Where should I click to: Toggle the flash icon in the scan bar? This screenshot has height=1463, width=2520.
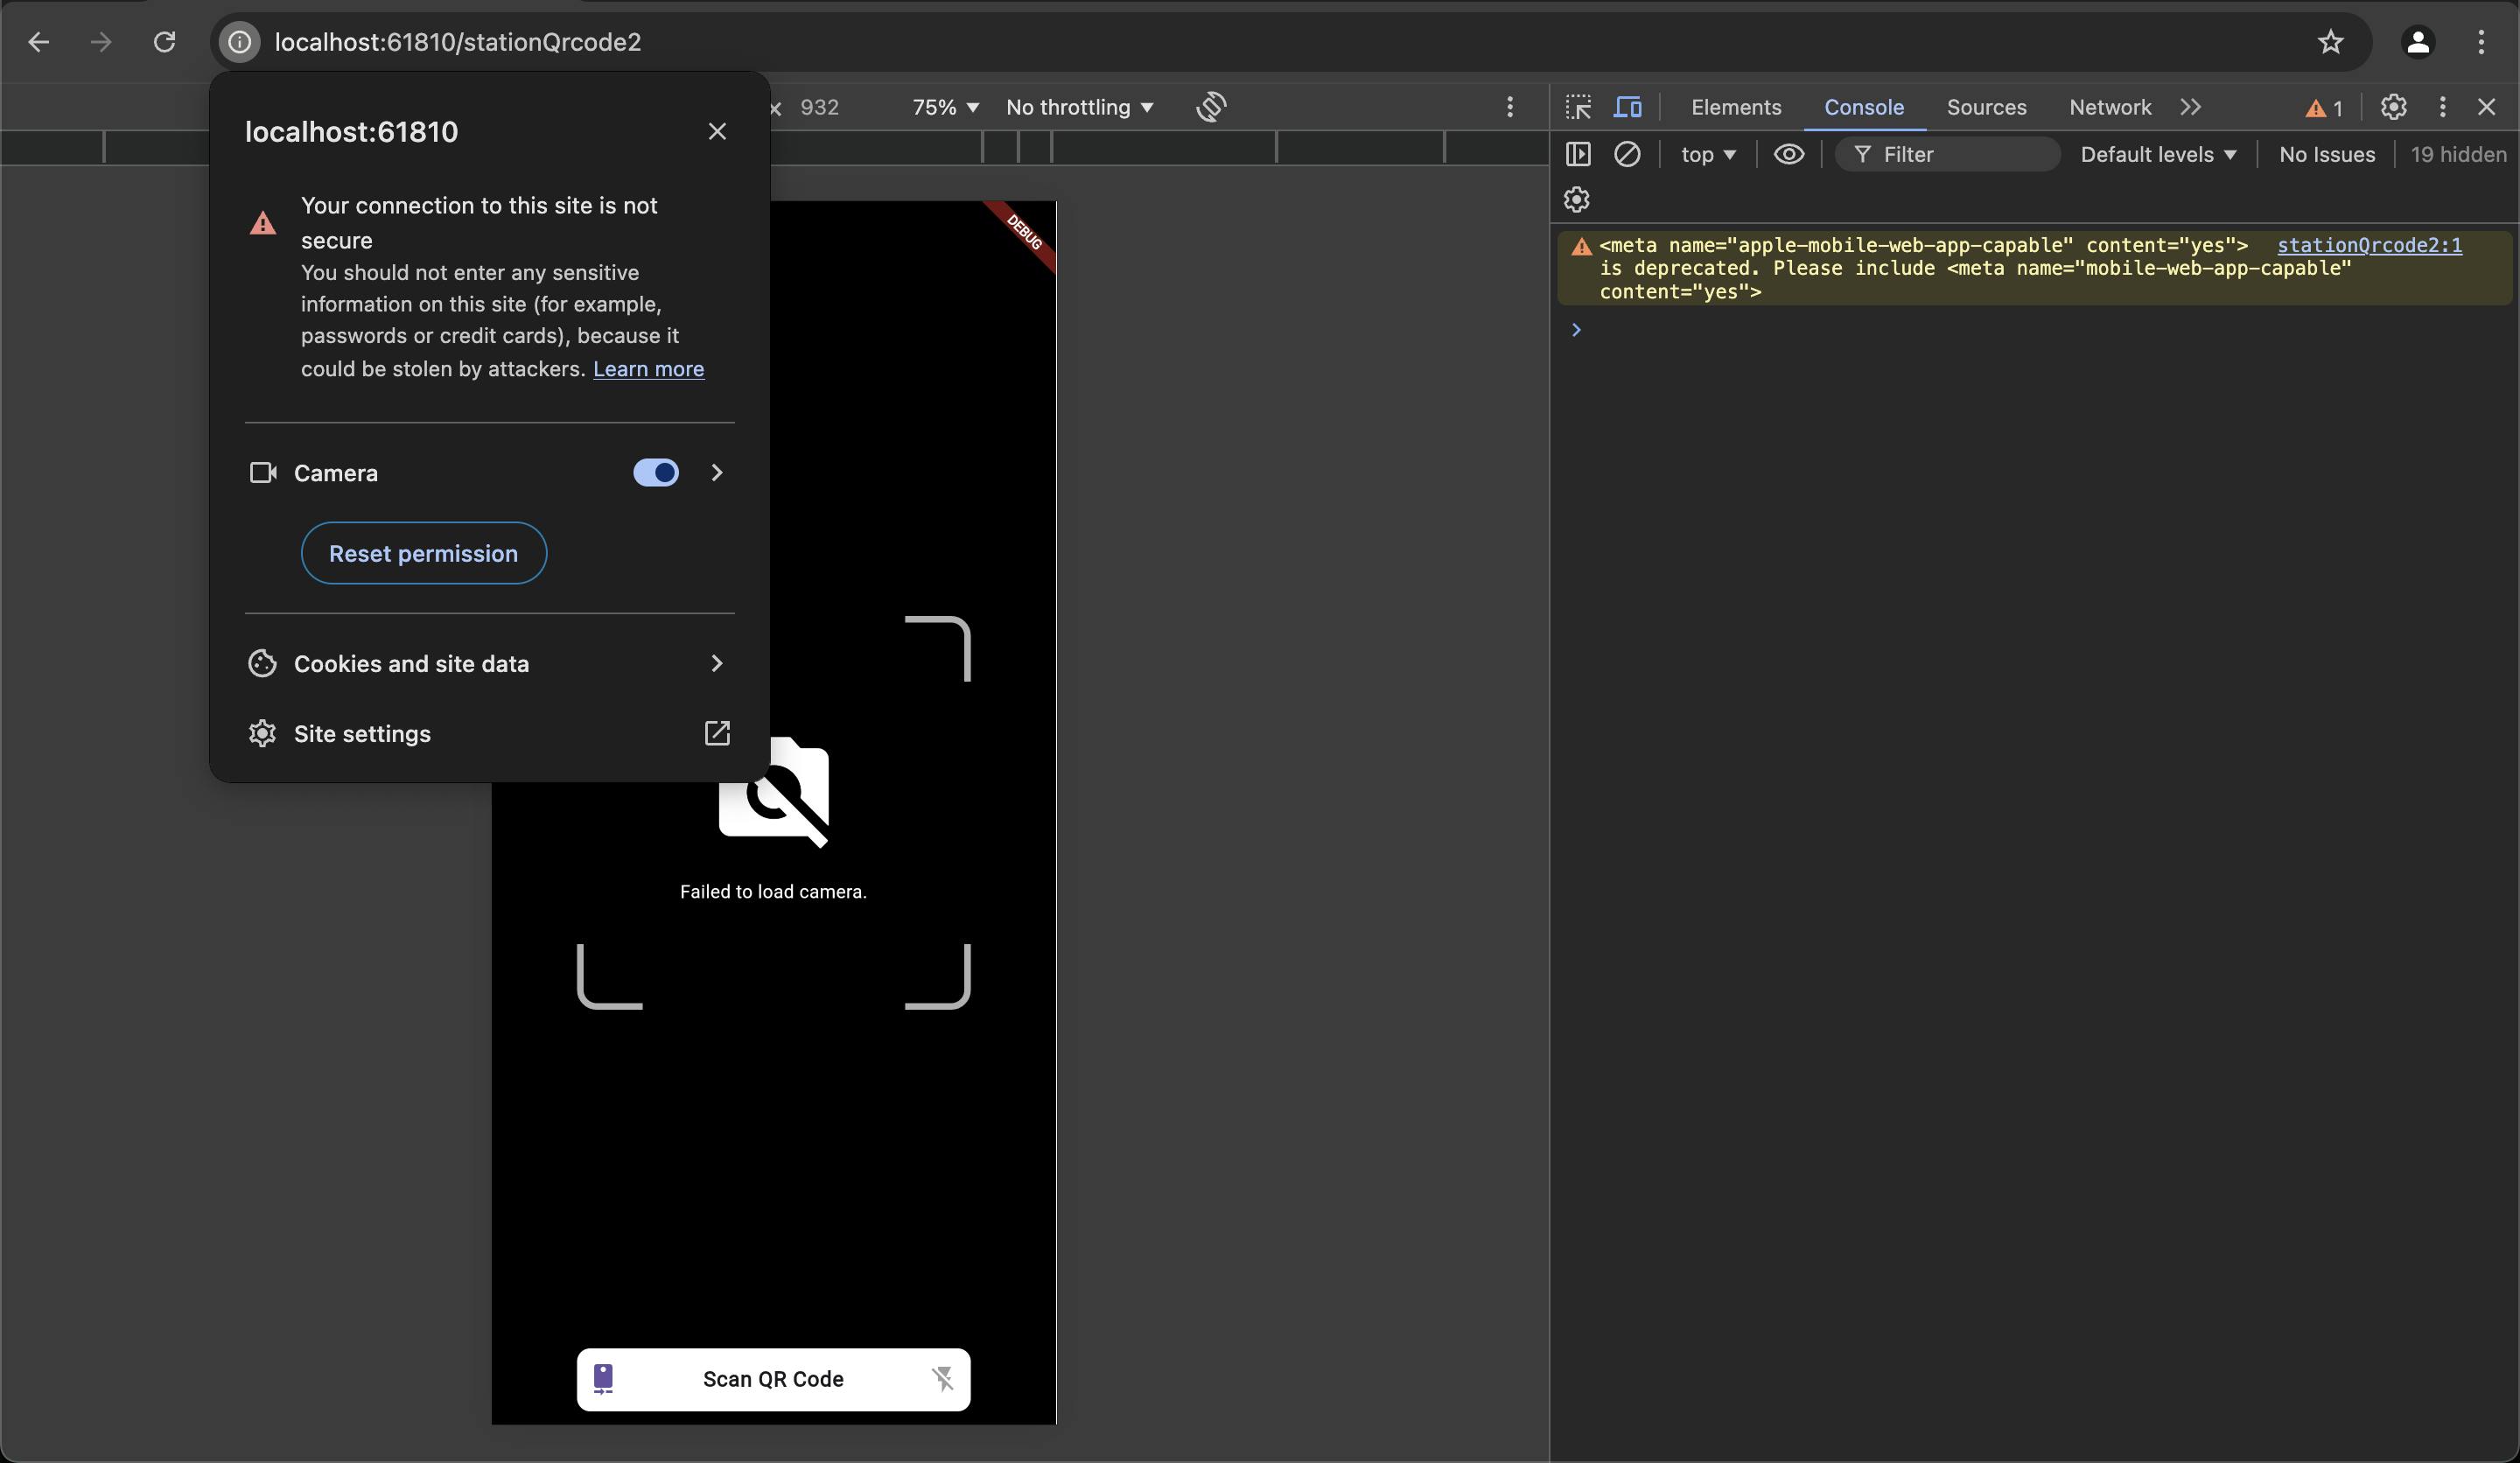(x=942, y=1379)
